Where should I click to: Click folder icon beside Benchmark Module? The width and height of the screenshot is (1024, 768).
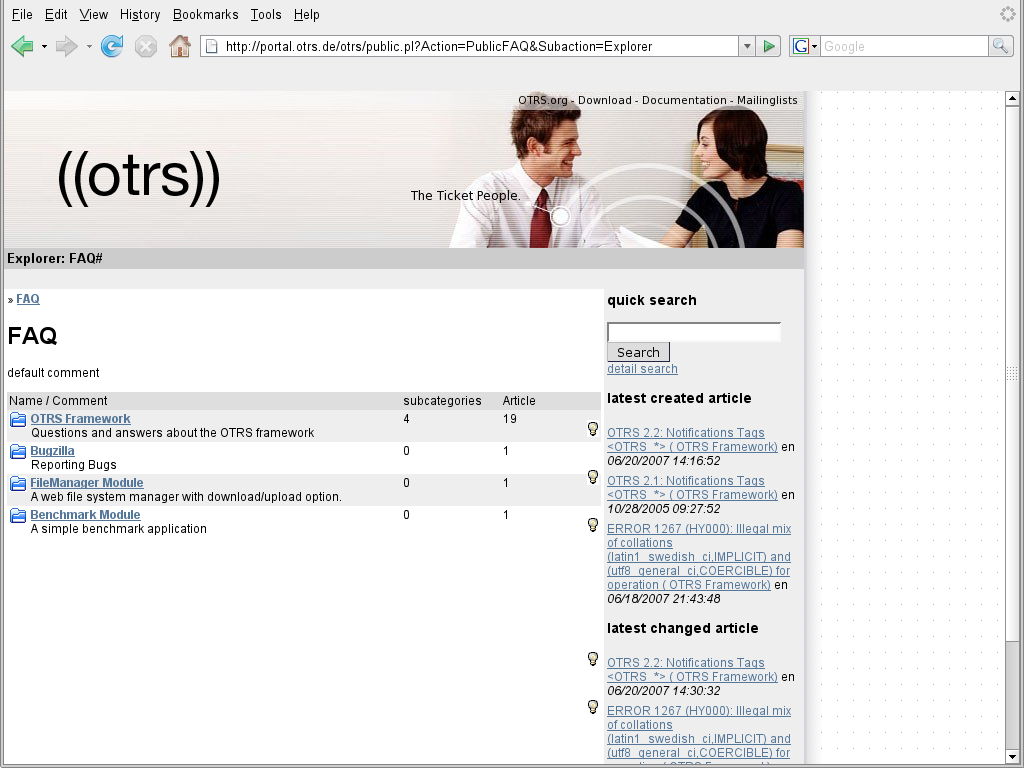point(18,516)
